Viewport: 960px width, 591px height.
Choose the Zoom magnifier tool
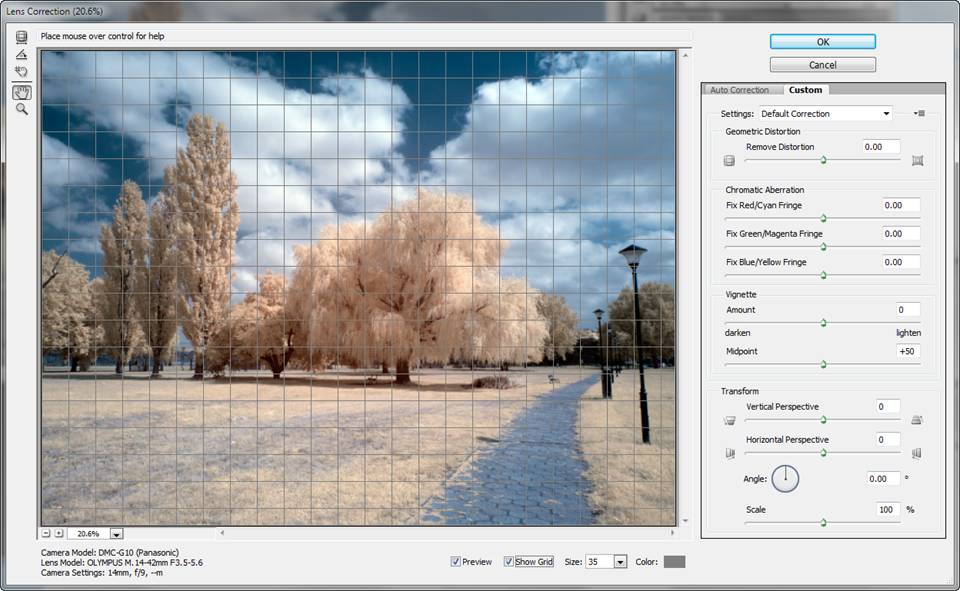tap(21, 109)
